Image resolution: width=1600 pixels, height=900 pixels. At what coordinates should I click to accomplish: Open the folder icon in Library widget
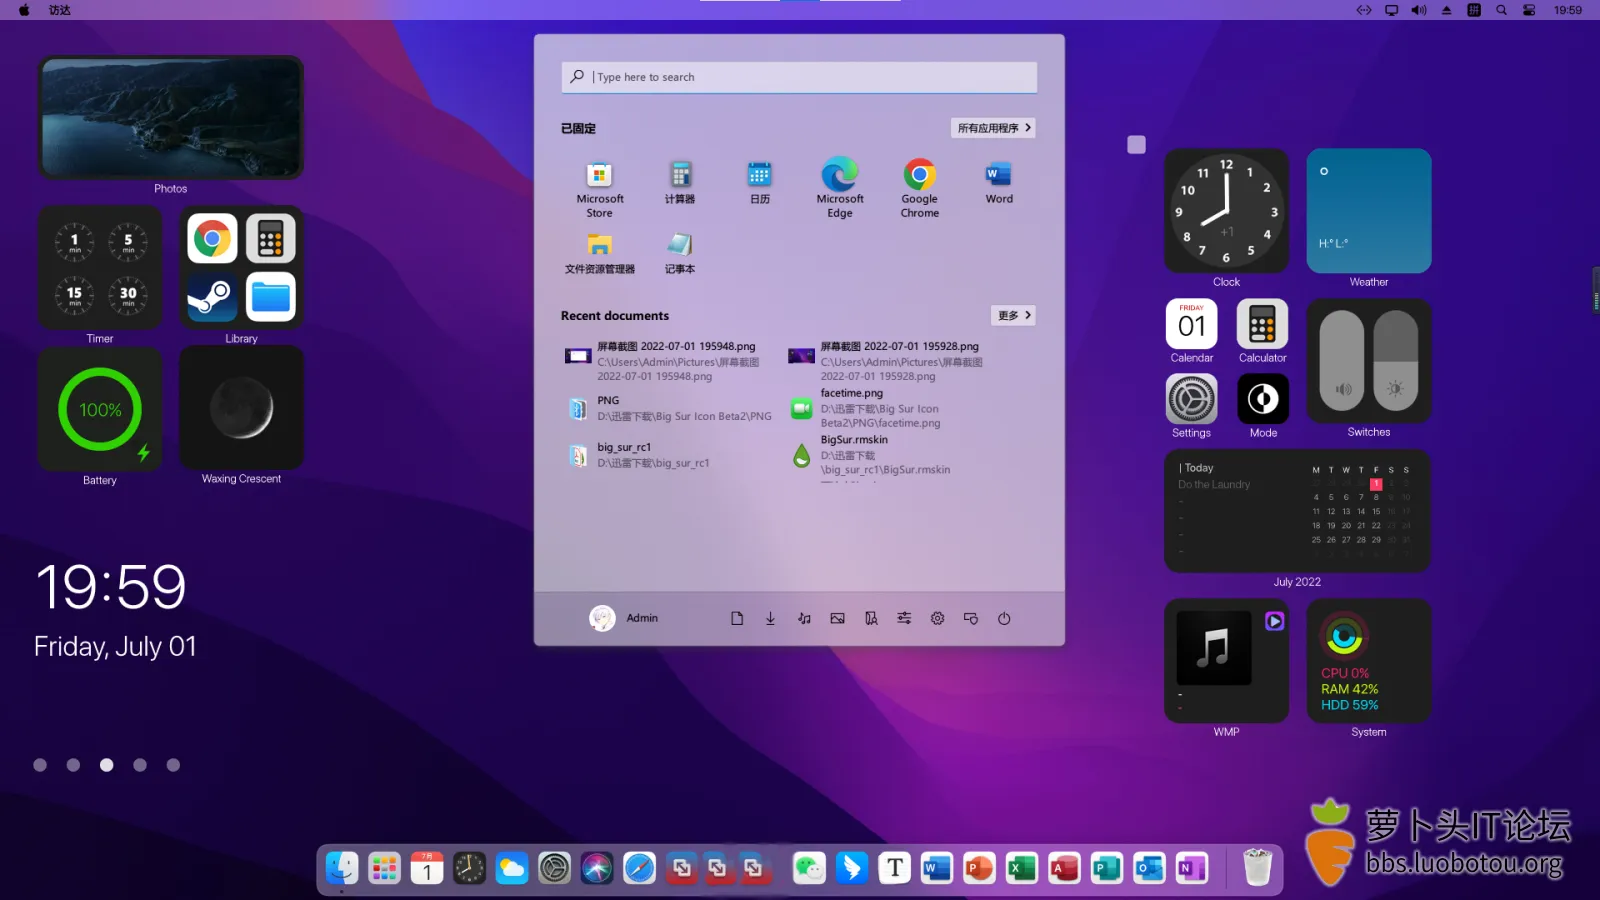point(271,297)
